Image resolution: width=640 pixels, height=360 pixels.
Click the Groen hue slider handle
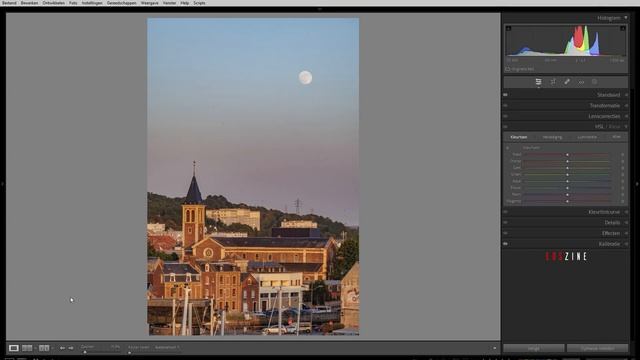567,175
